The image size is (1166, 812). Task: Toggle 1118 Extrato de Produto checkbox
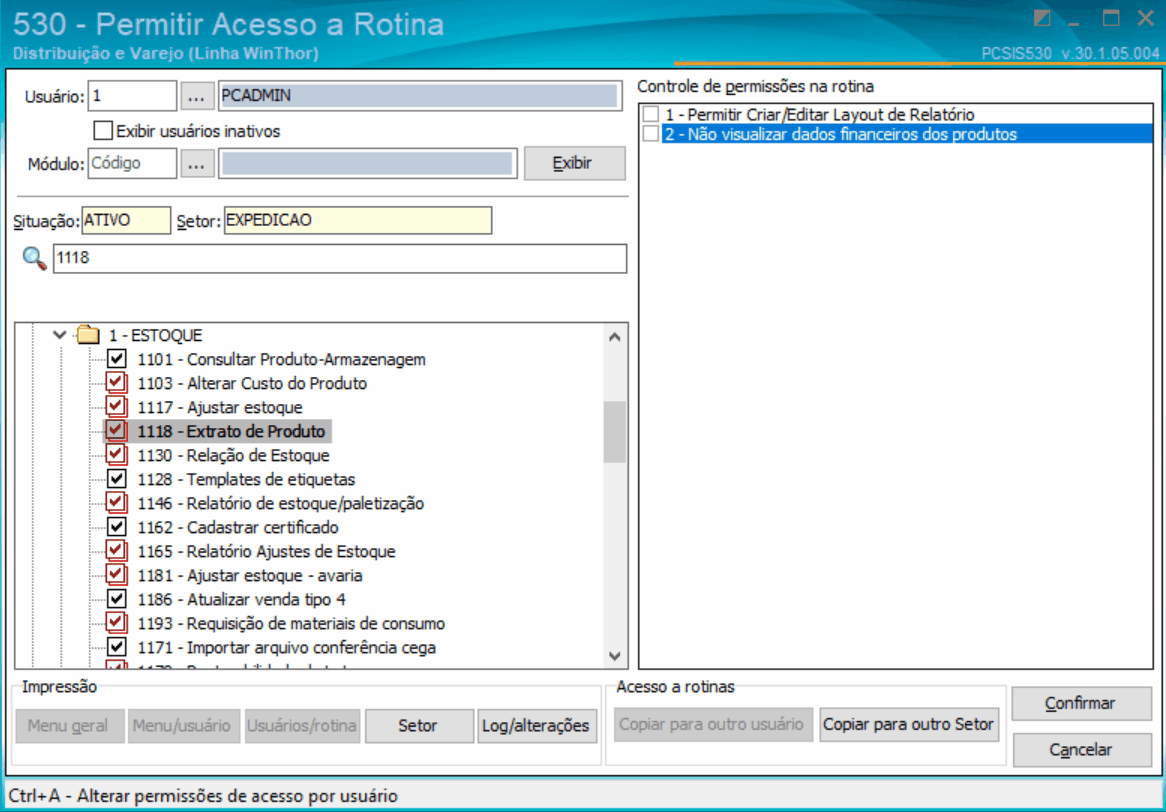(116, 431)
